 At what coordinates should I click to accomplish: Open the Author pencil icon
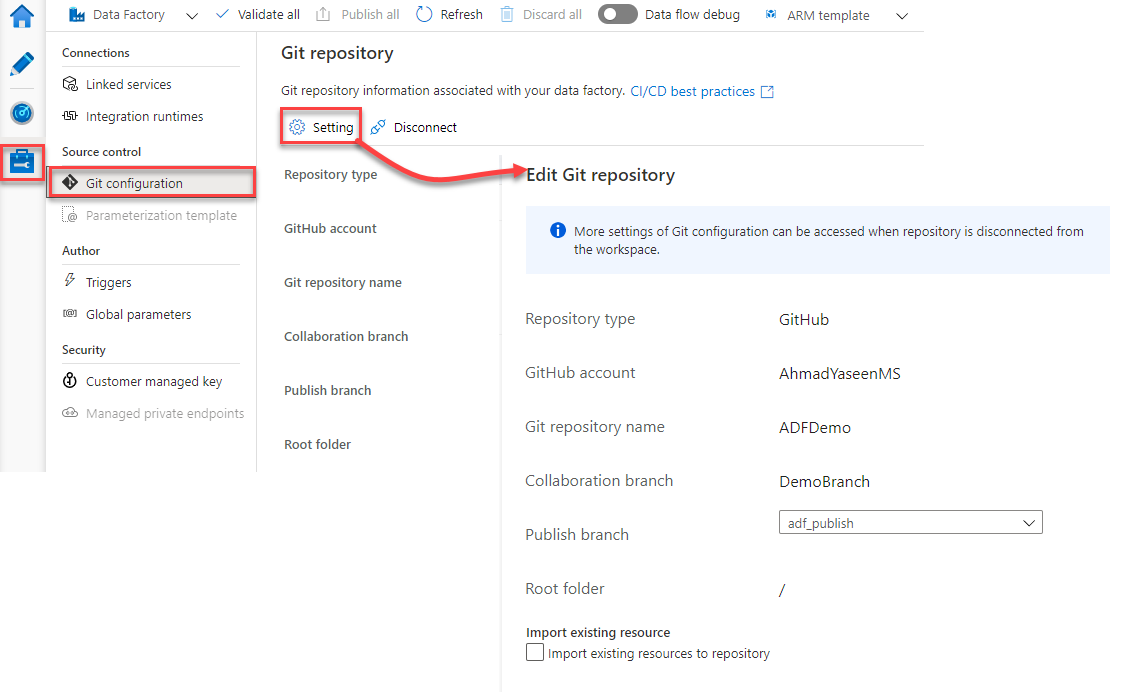tap(22, 65)
